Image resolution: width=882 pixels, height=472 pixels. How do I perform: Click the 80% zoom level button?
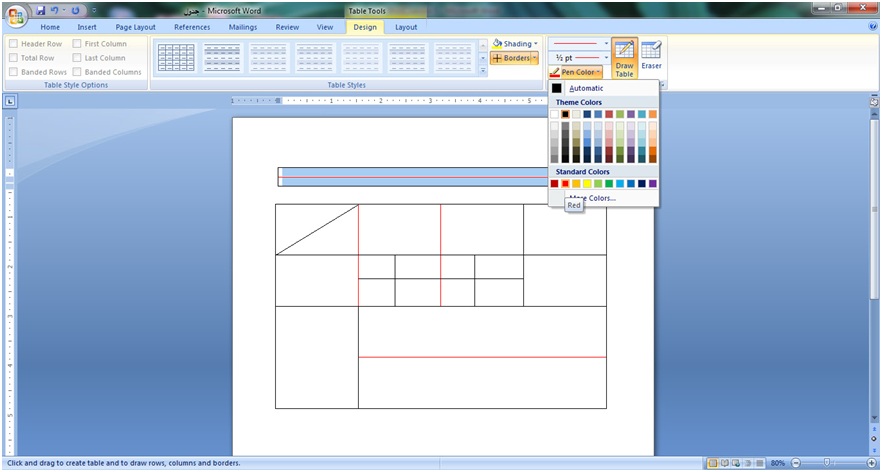[x=778, y=463]
